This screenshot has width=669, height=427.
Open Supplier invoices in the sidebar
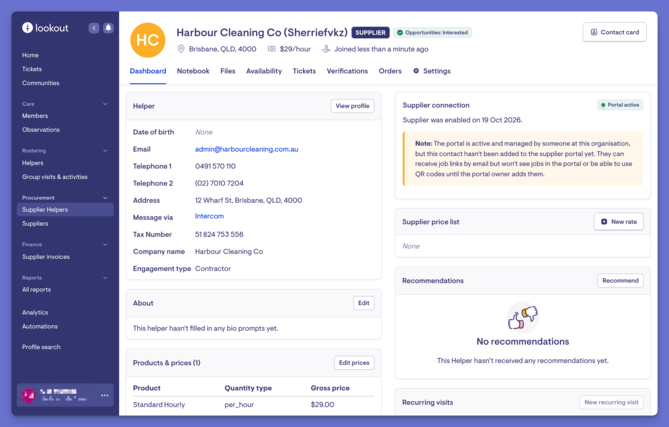46,257
